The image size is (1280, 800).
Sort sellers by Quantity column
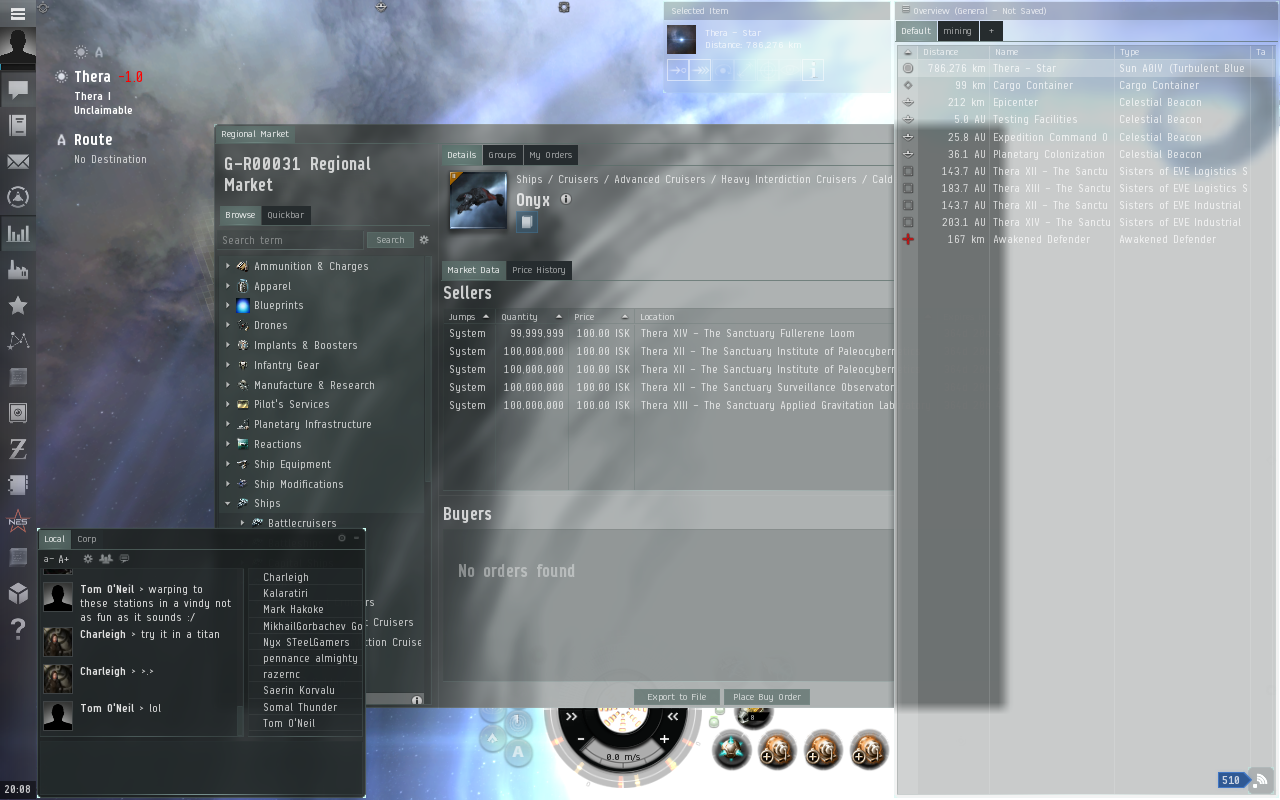point(531,317)
